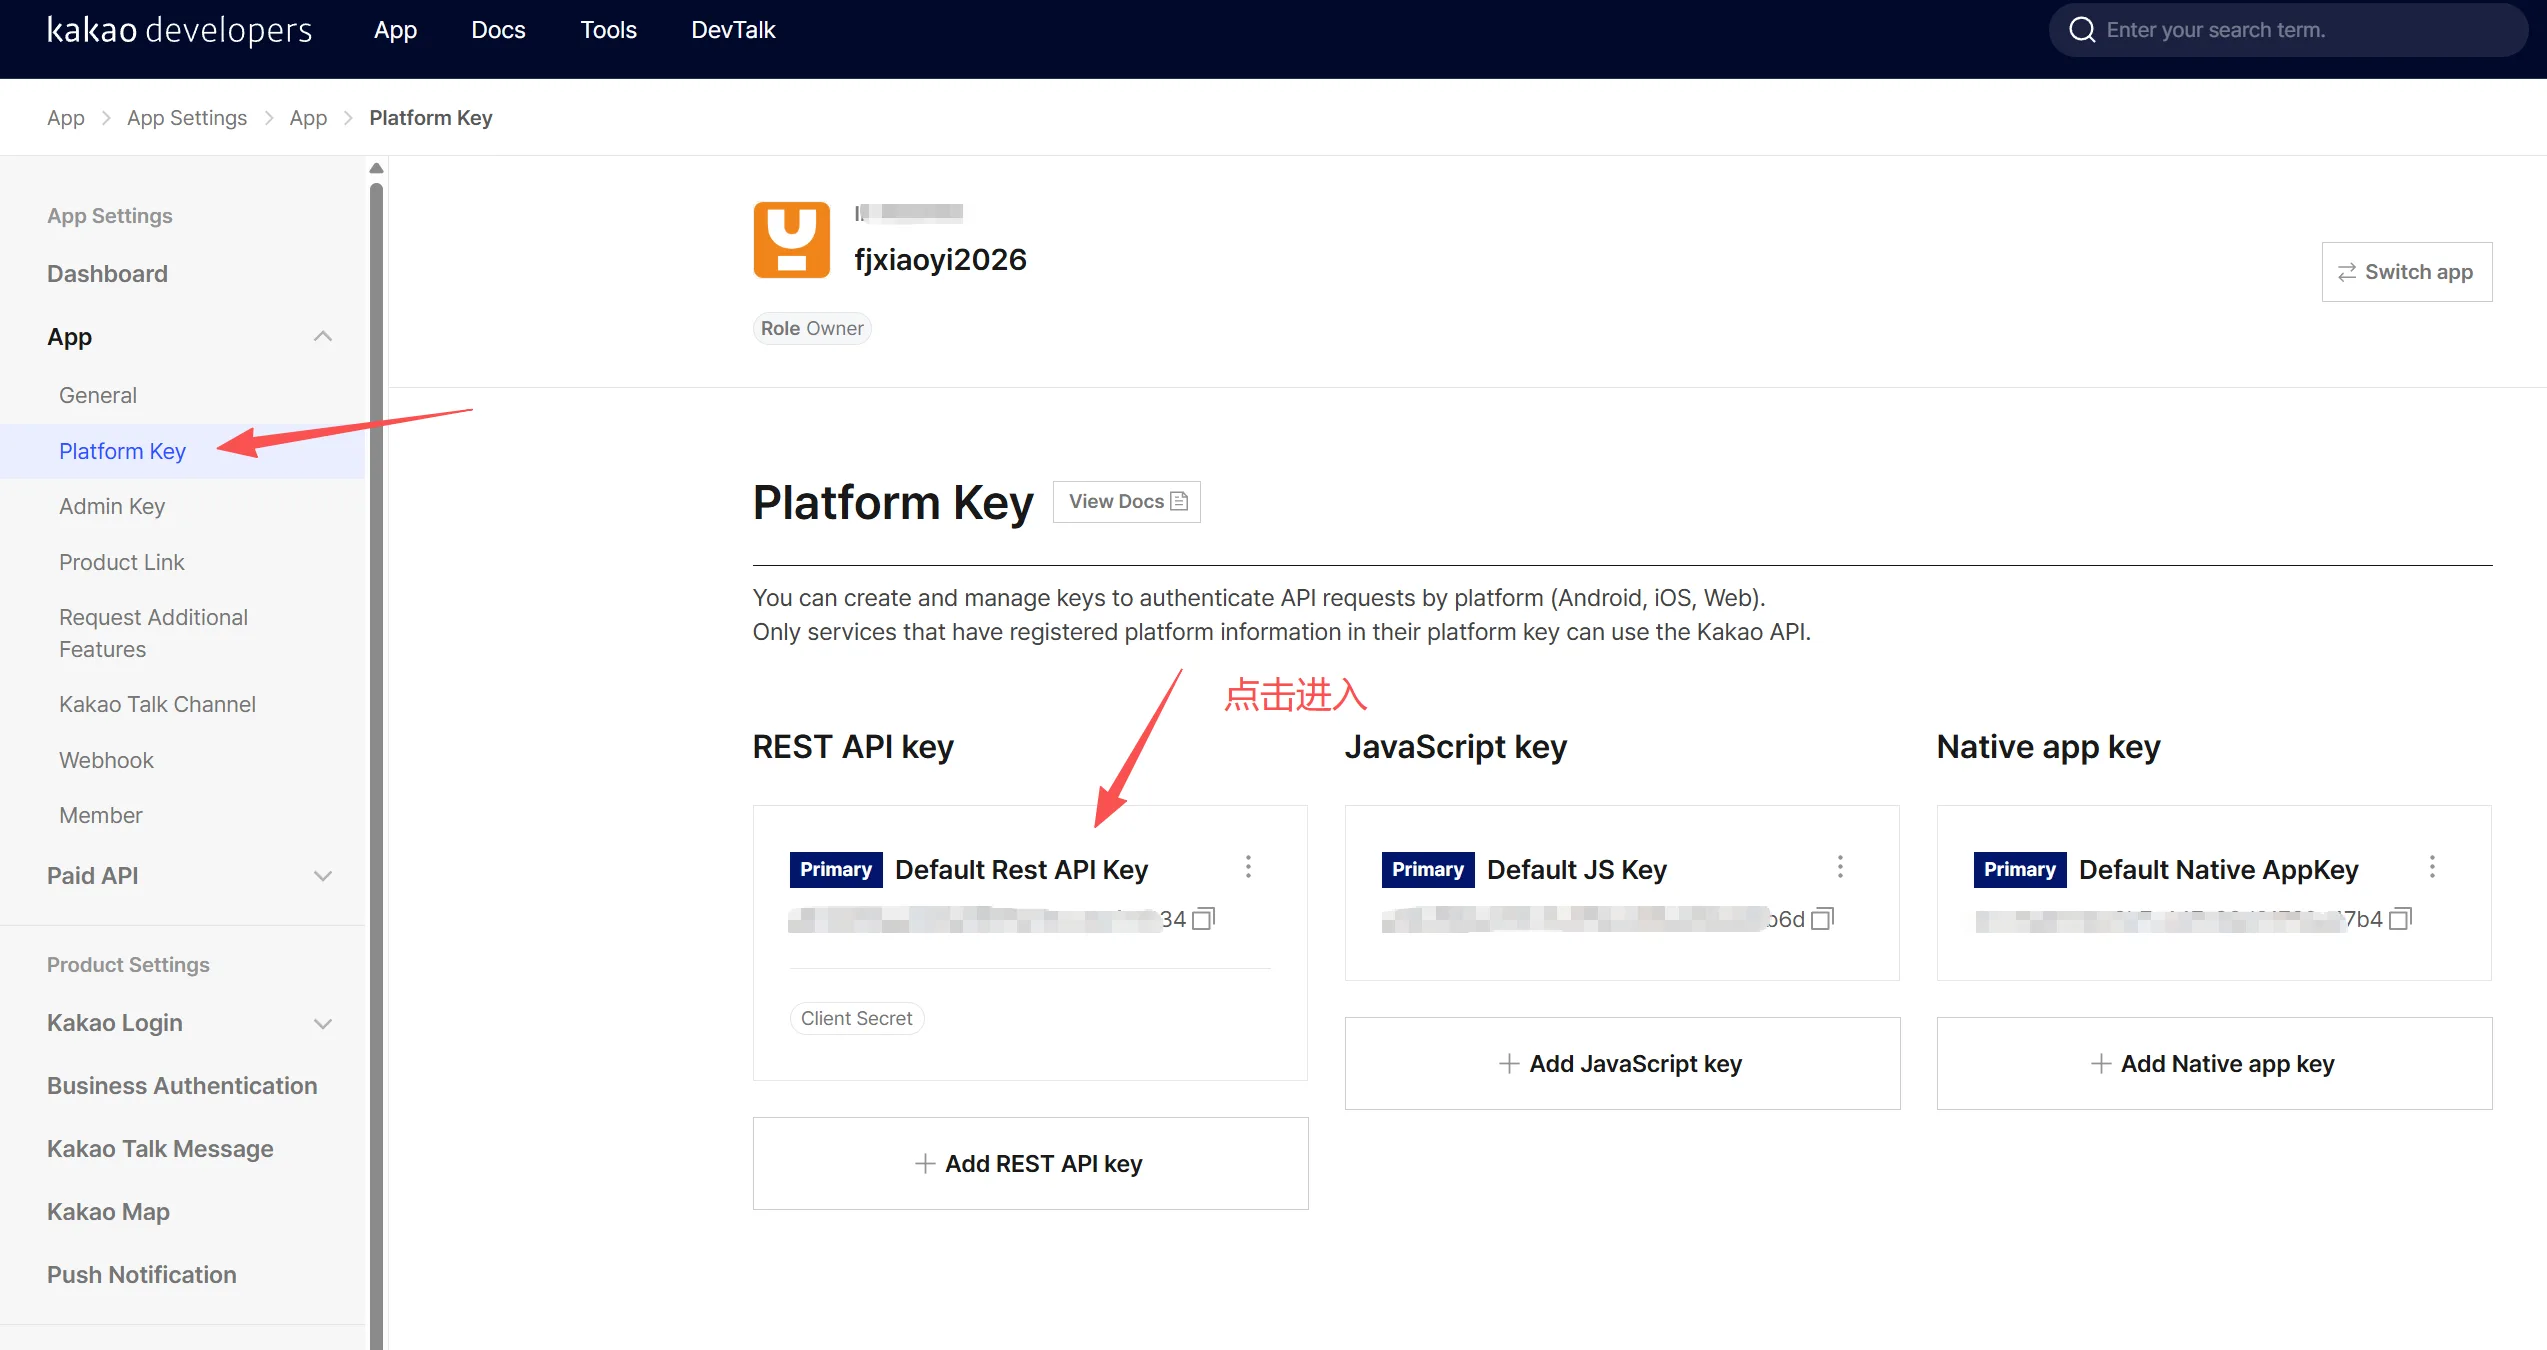This screenshot has height=1350, width=2547.
Task: Click the search magnifier icon
Action: click(2082, 30)
